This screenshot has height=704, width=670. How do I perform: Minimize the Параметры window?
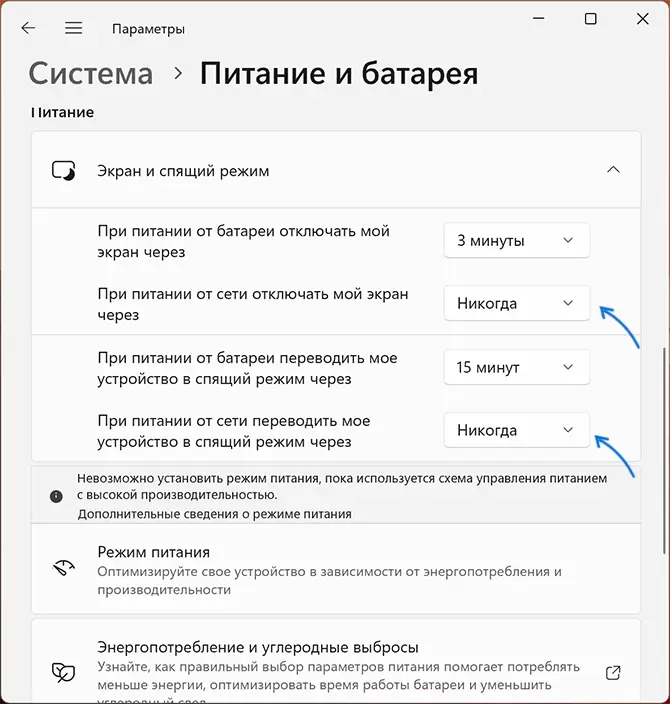tap(538, 19)
